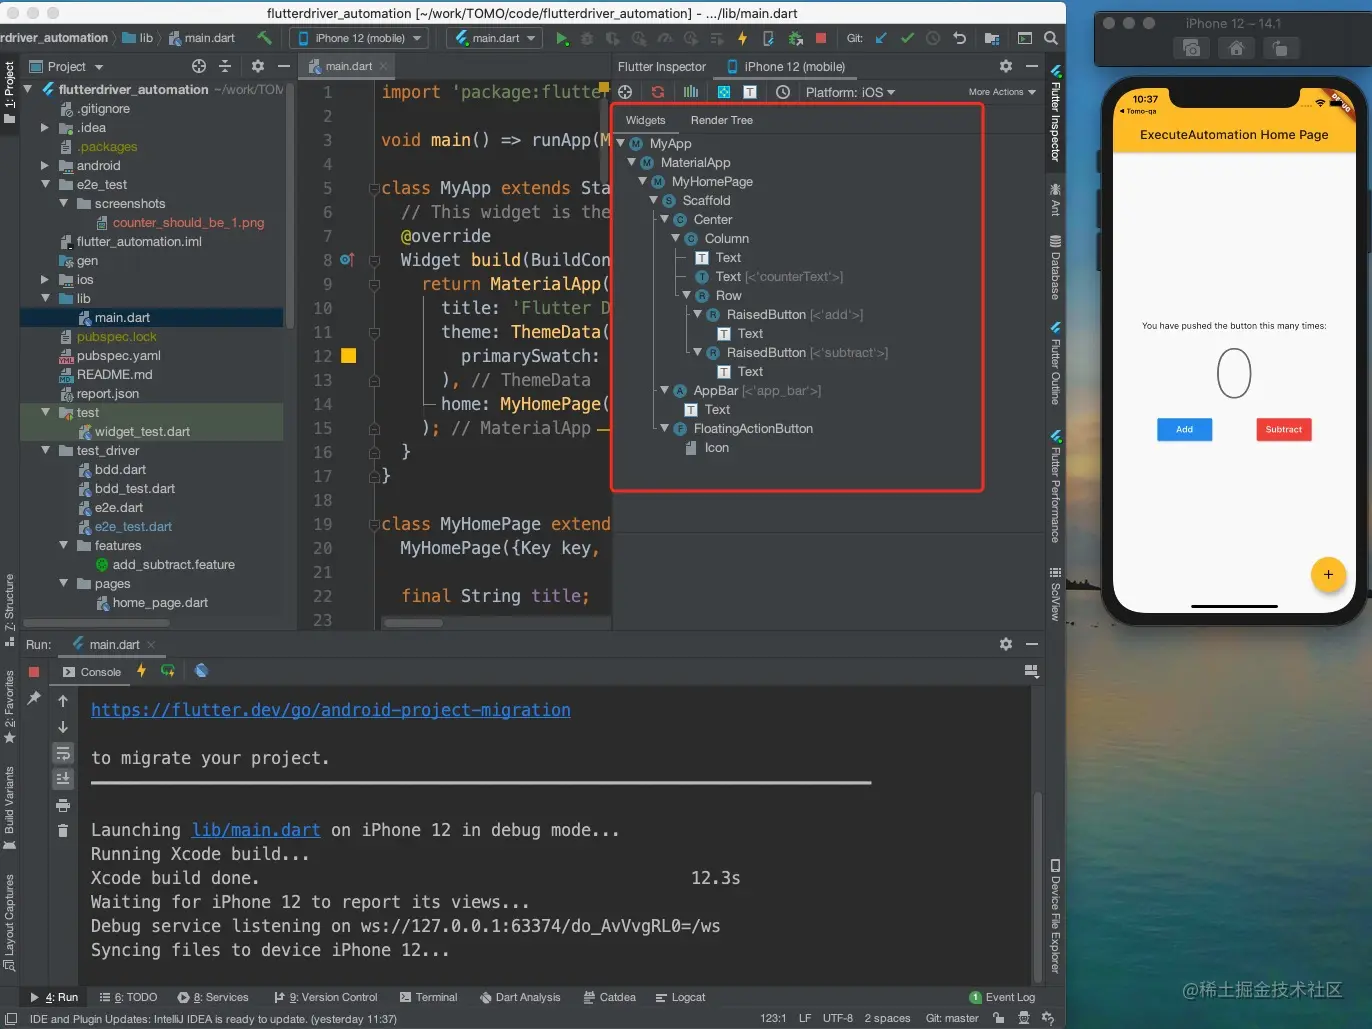Toggle scroll-to-end in the Run console
The width and height of the screenshot is (1372, 1029).
(63, 779)
